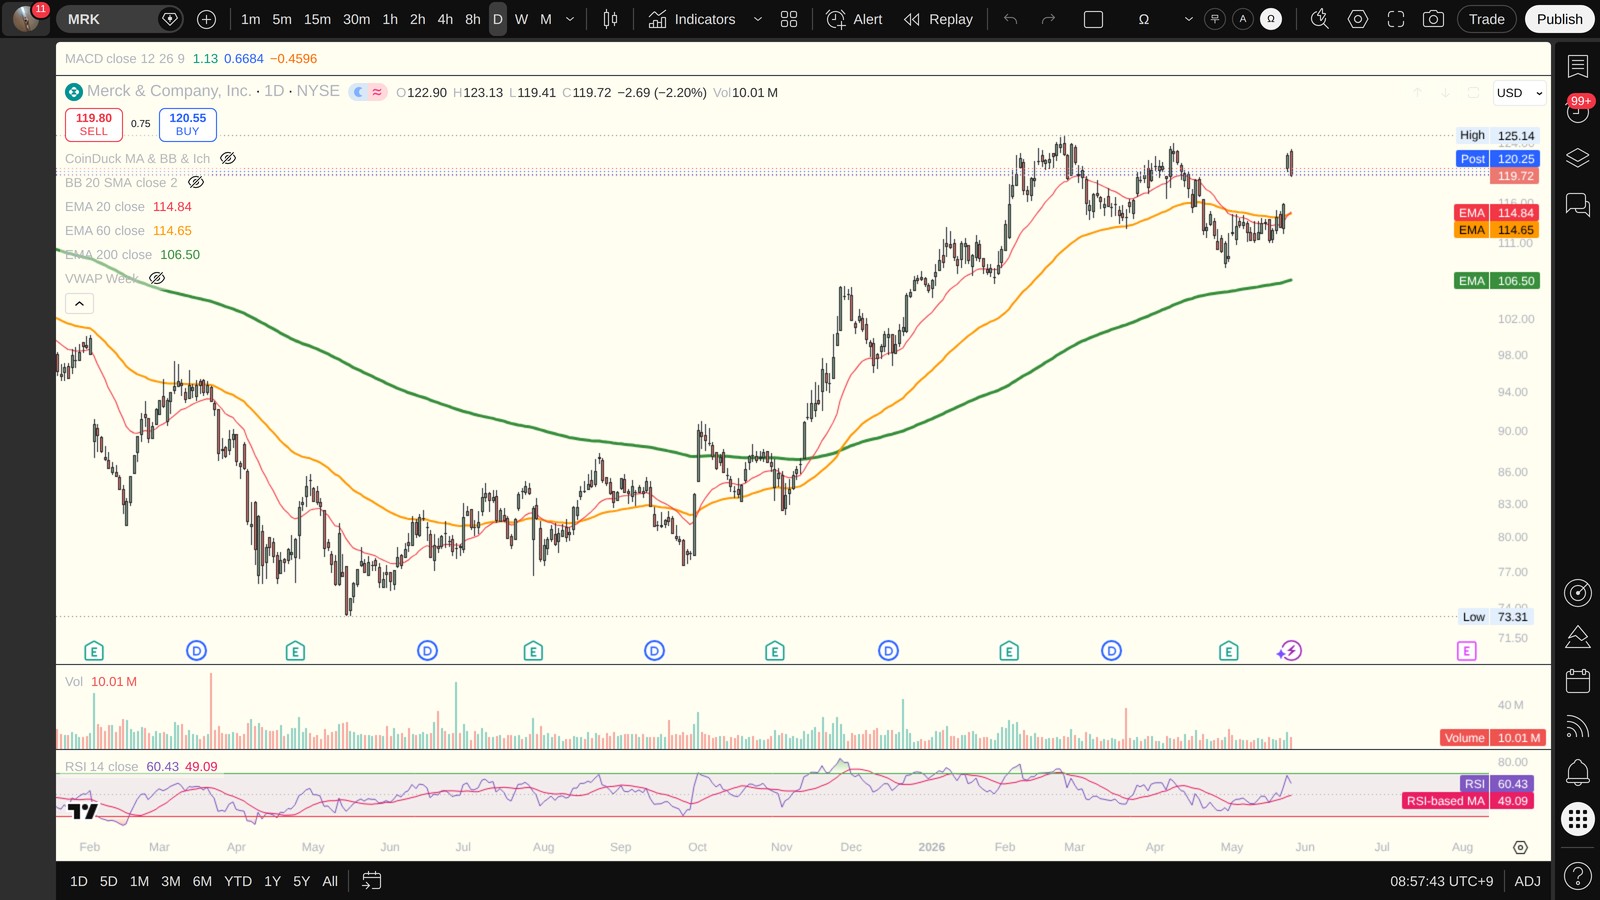Screen dimensions: 1600x900
Task: Toggle BB 20 SMA indicator visibility
Action: 196,182
